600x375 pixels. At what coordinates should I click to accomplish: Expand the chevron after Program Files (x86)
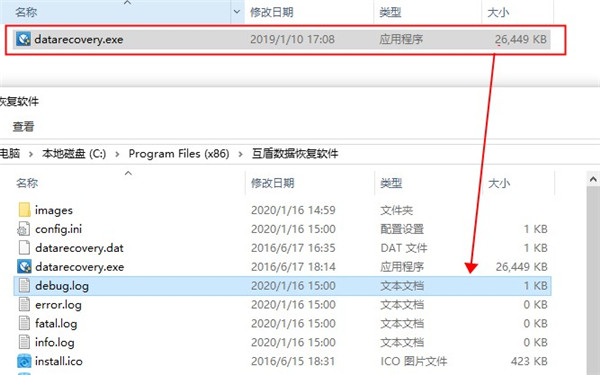click(240, 154)
